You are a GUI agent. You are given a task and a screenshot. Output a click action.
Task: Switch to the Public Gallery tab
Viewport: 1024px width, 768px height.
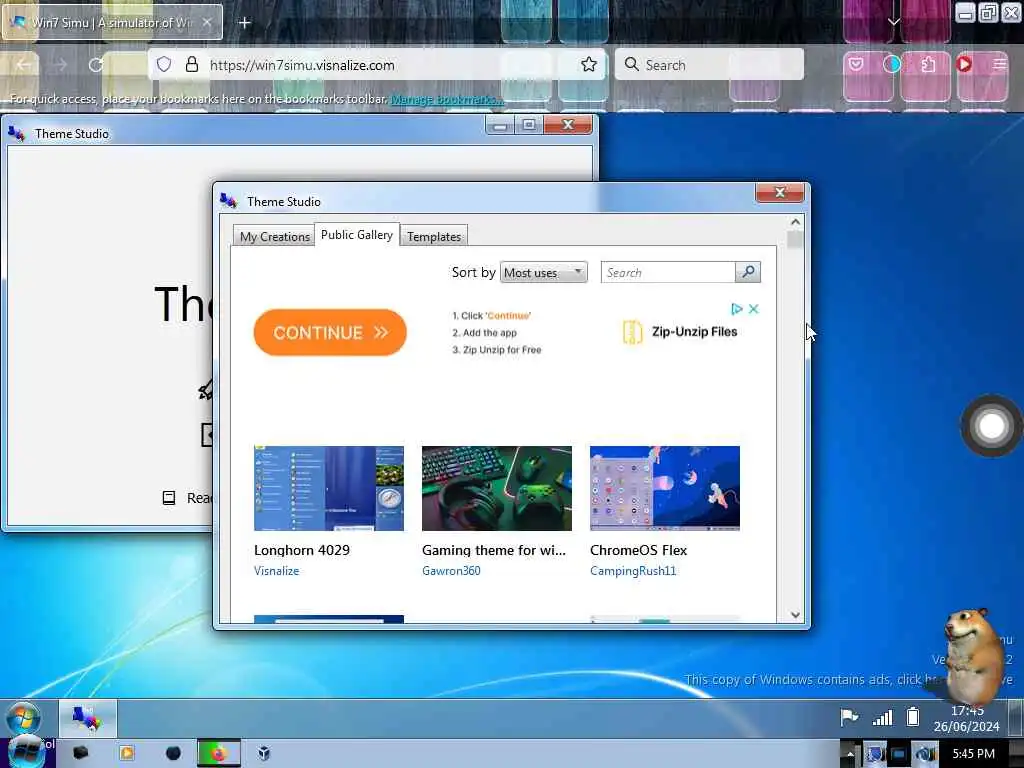(x=357, y=234)
